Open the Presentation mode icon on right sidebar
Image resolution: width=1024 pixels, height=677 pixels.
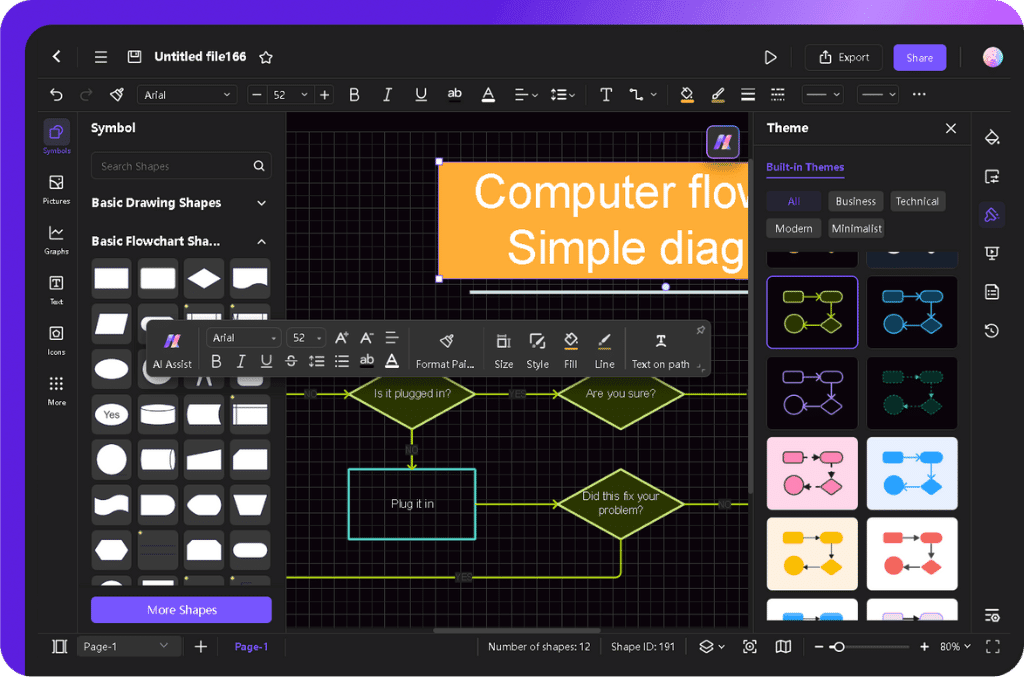pos(991,252)
